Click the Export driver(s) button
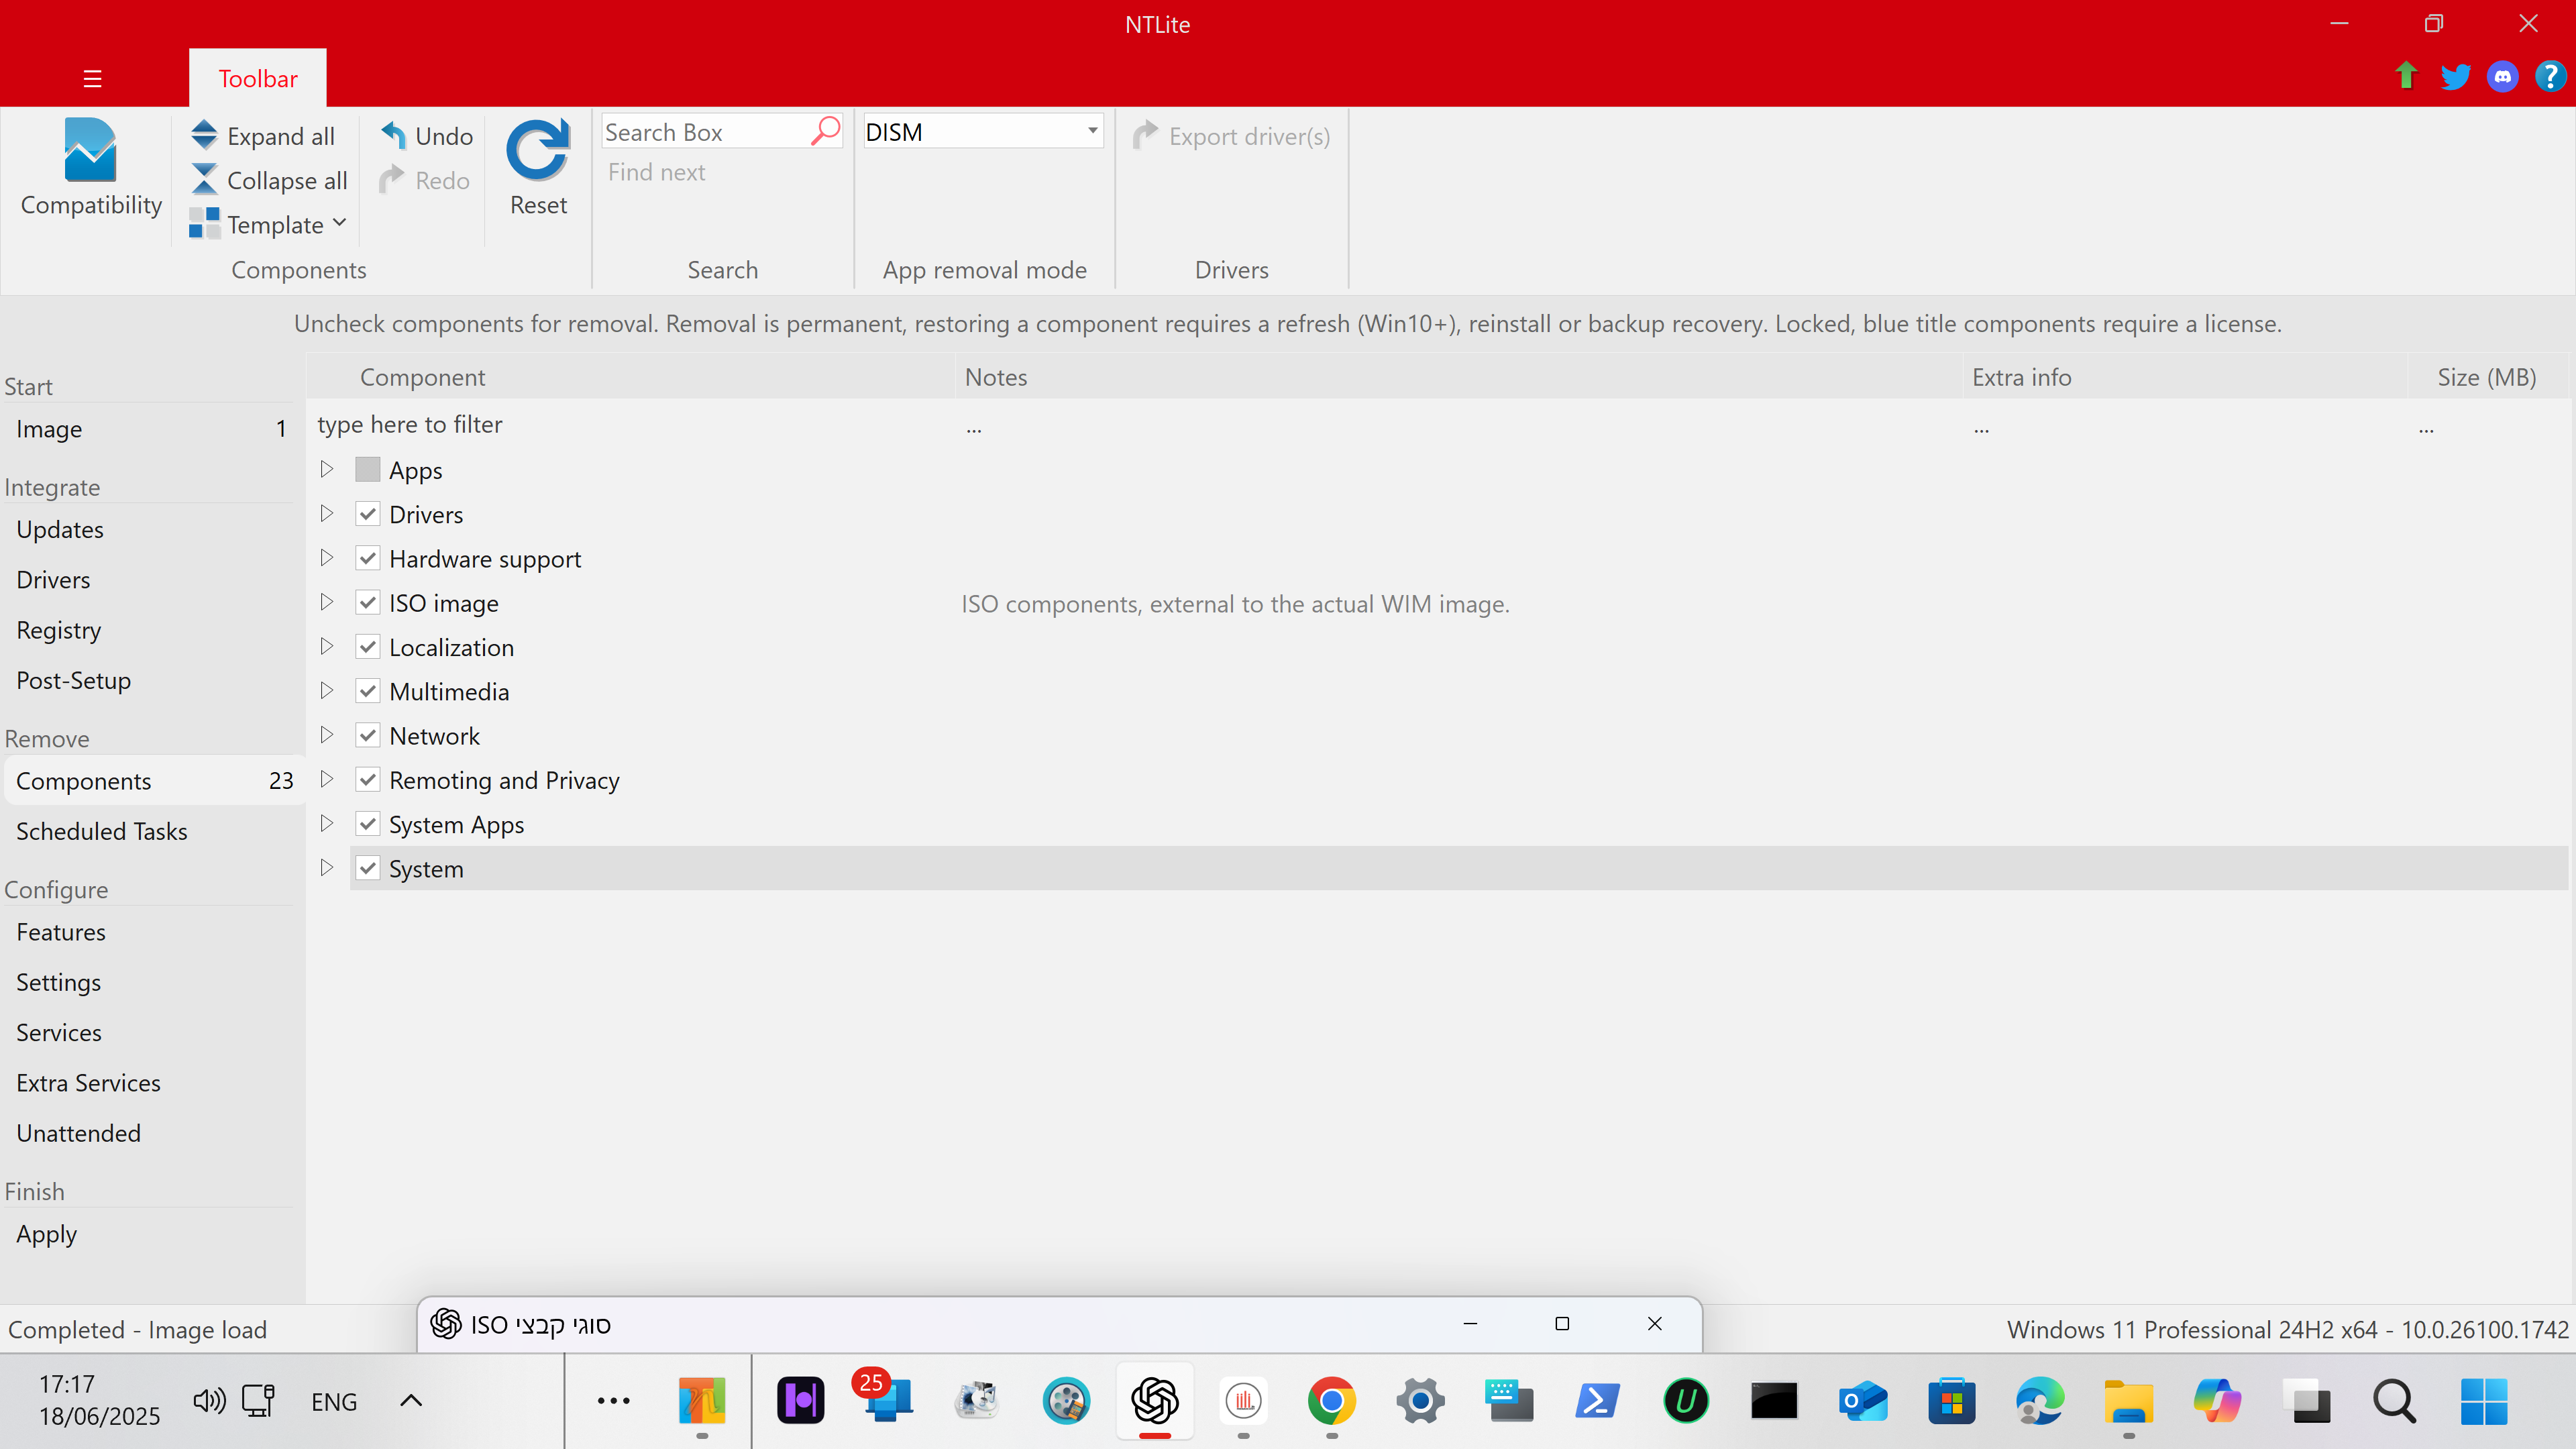 point(1231,135)
